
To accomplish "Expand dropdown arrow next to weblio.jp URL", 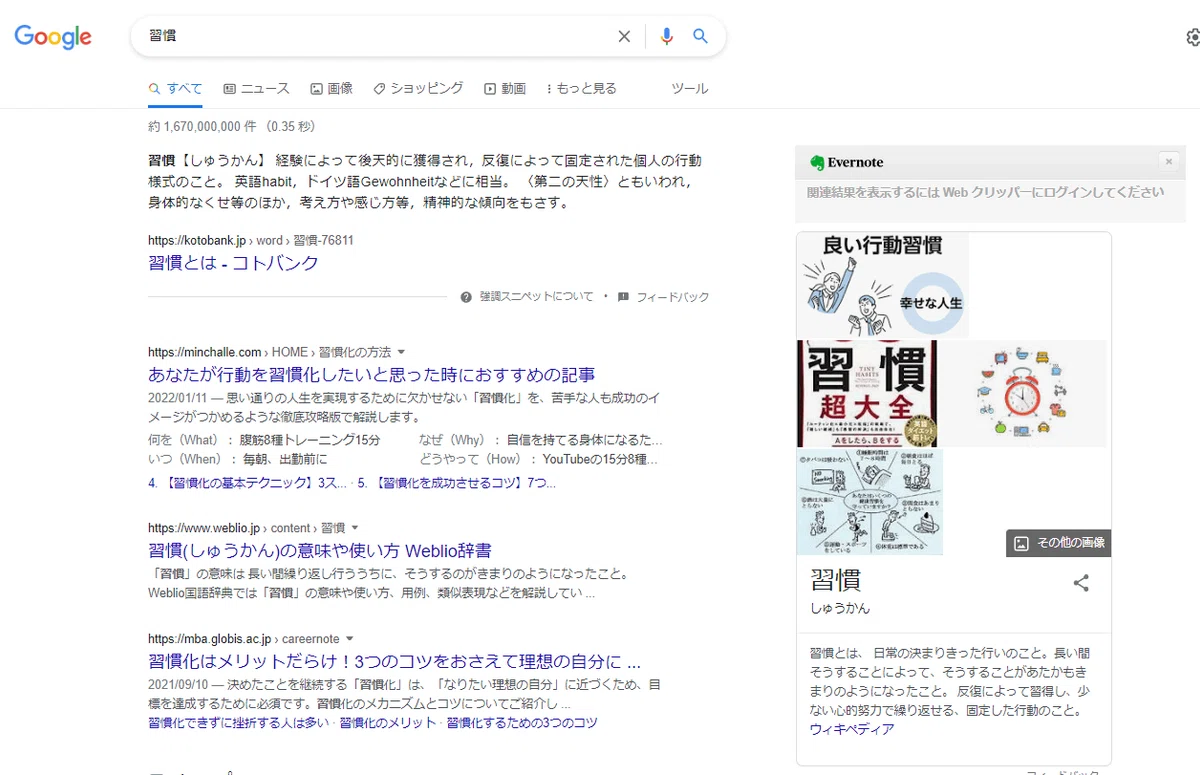I will [x=354, y=528].
